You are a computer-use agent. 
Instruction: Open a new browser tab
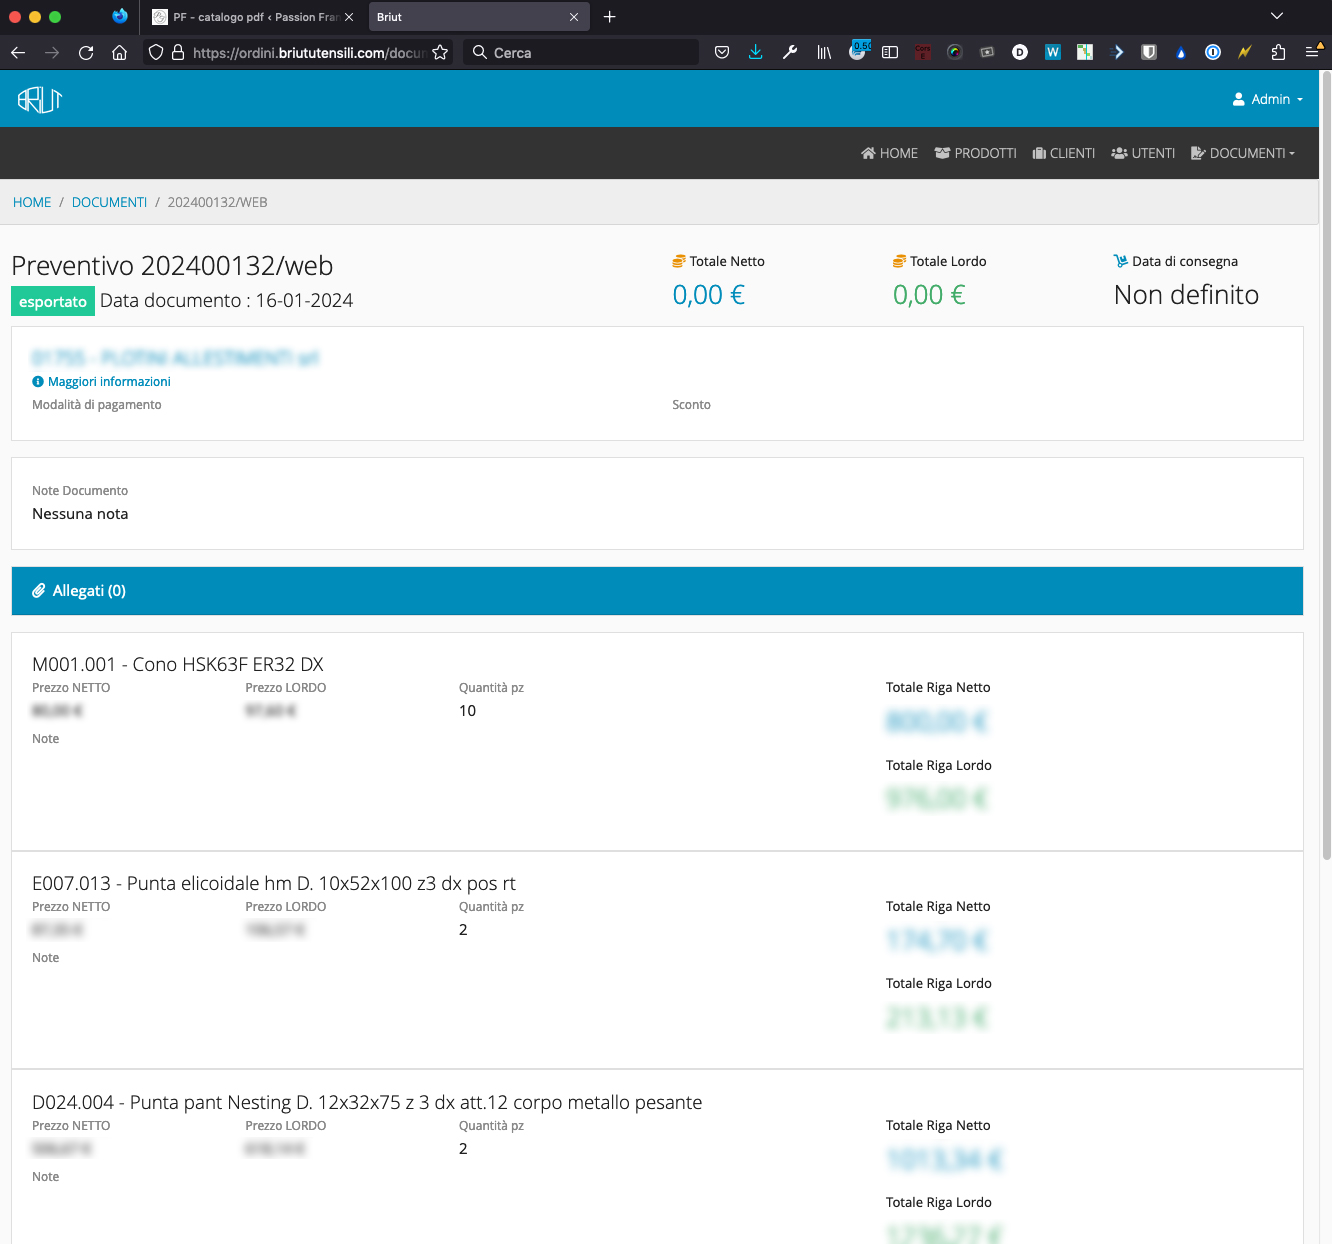pyautogui.click(x=610, y=16)
